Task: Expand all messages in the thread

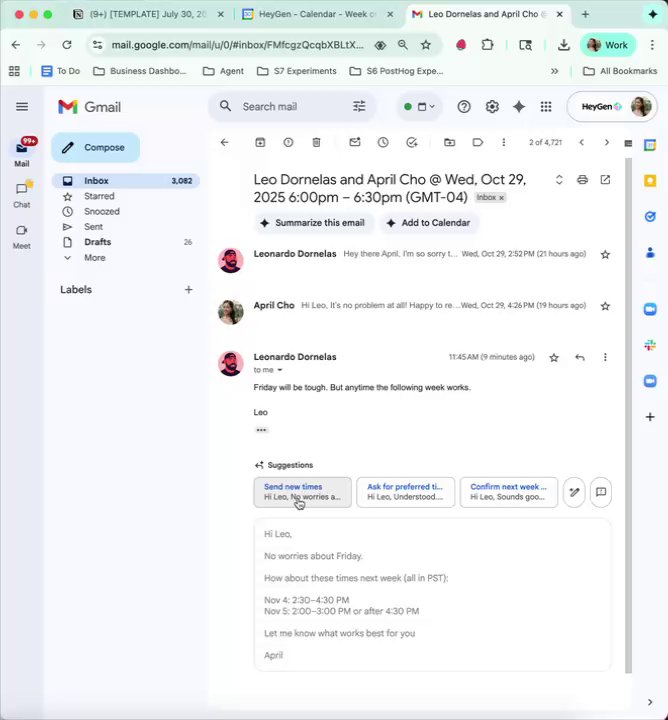Action: pyautogui.click(x=559, y=180)
